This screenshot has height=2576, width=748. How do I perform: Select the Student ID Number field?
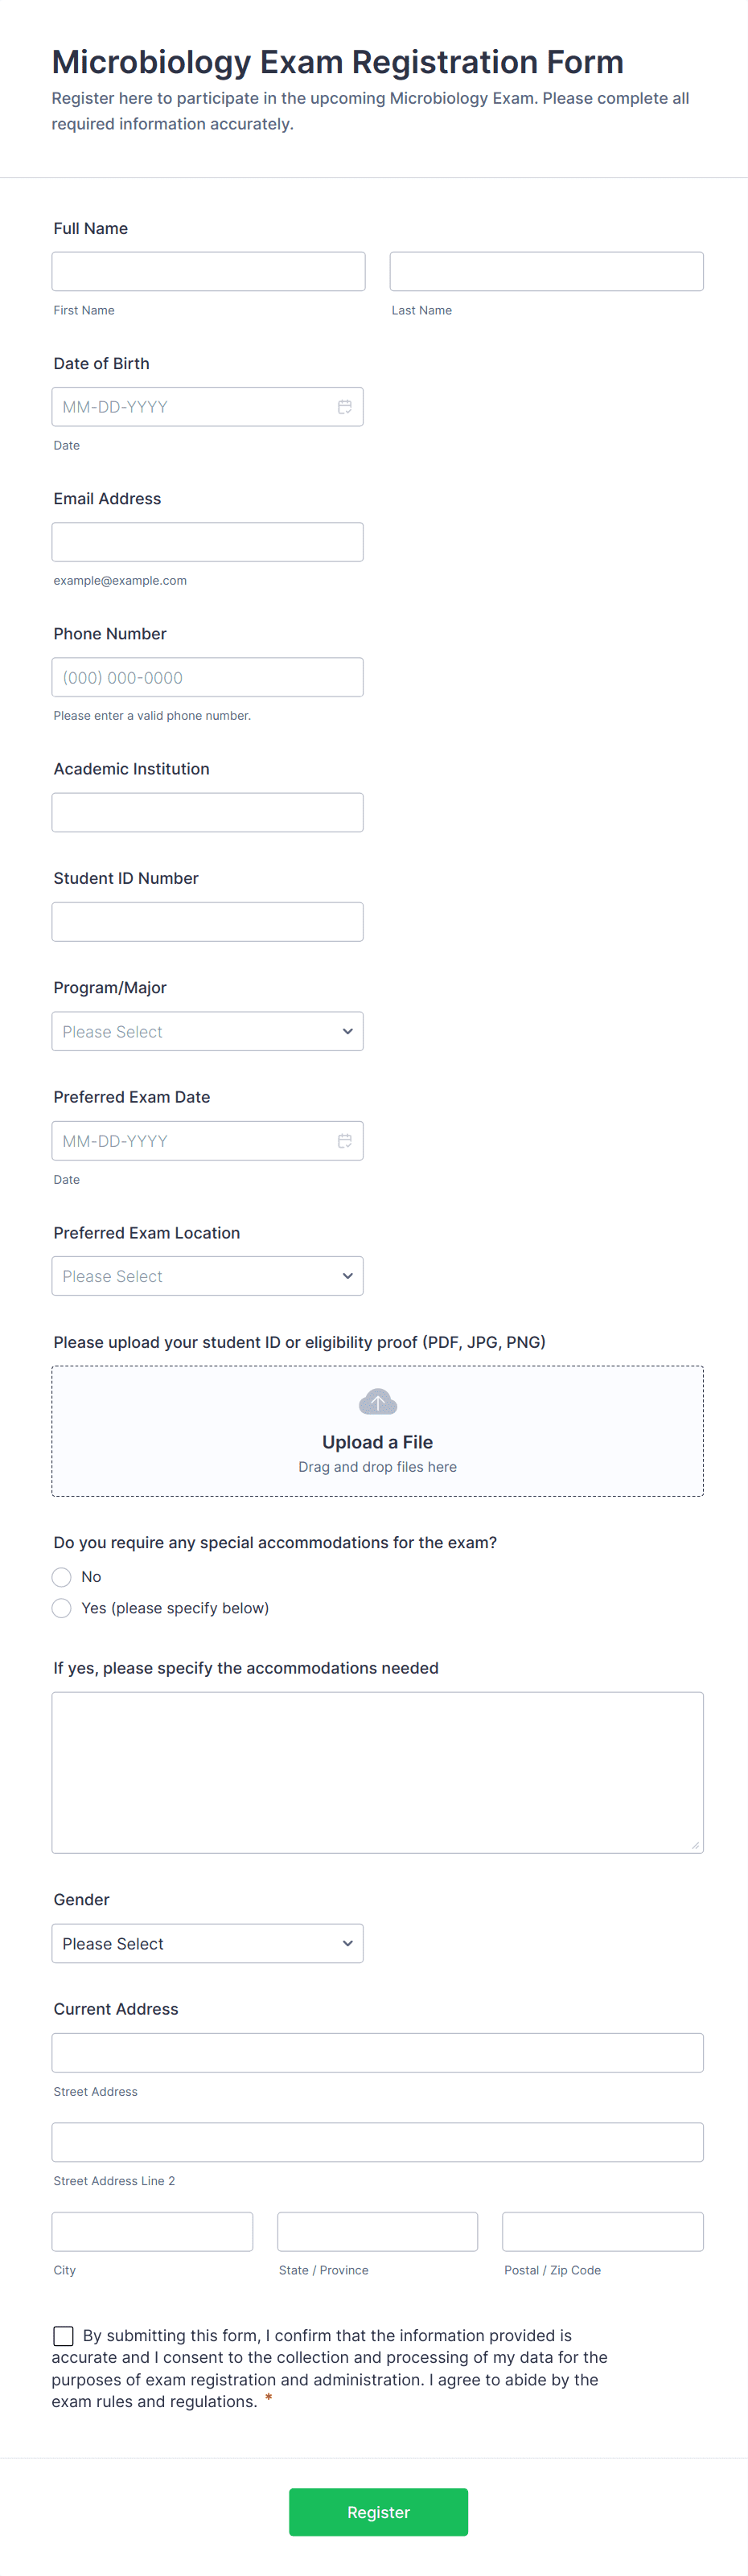coord(207,922)
